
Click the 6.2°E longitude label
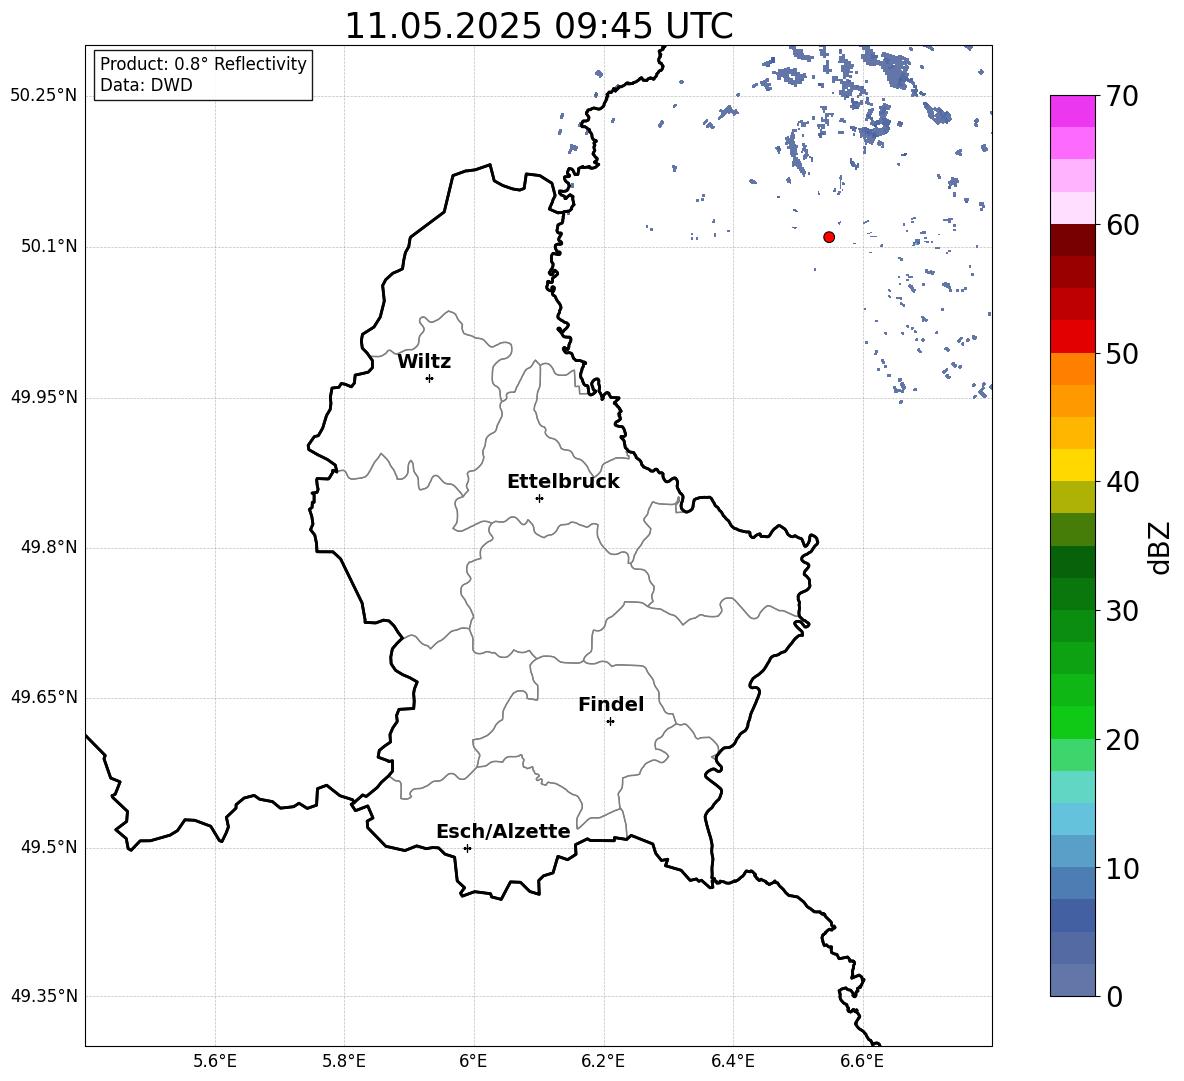[603, 1061]
